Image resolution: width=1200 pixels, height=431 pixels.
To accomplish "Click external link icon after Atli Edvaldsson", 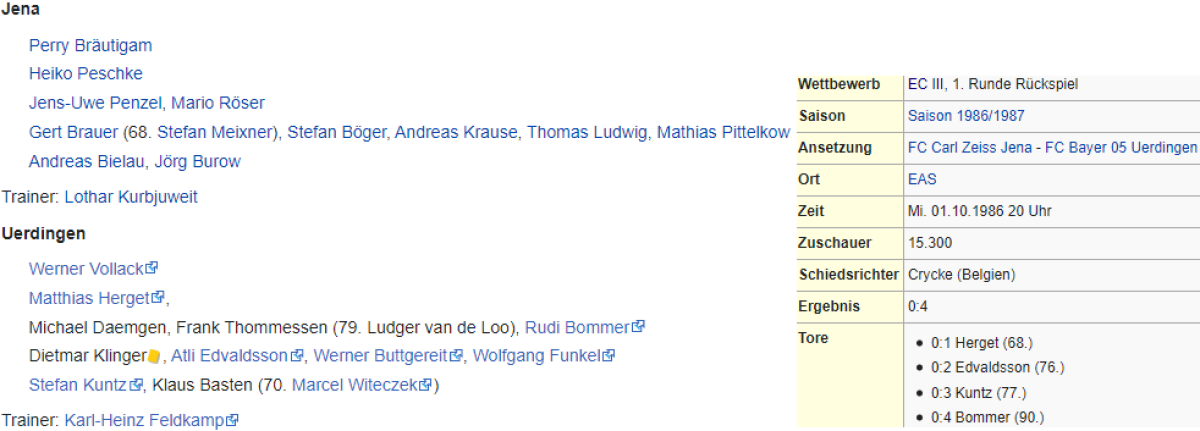I will pyautogui.click(x=297, y=355).
